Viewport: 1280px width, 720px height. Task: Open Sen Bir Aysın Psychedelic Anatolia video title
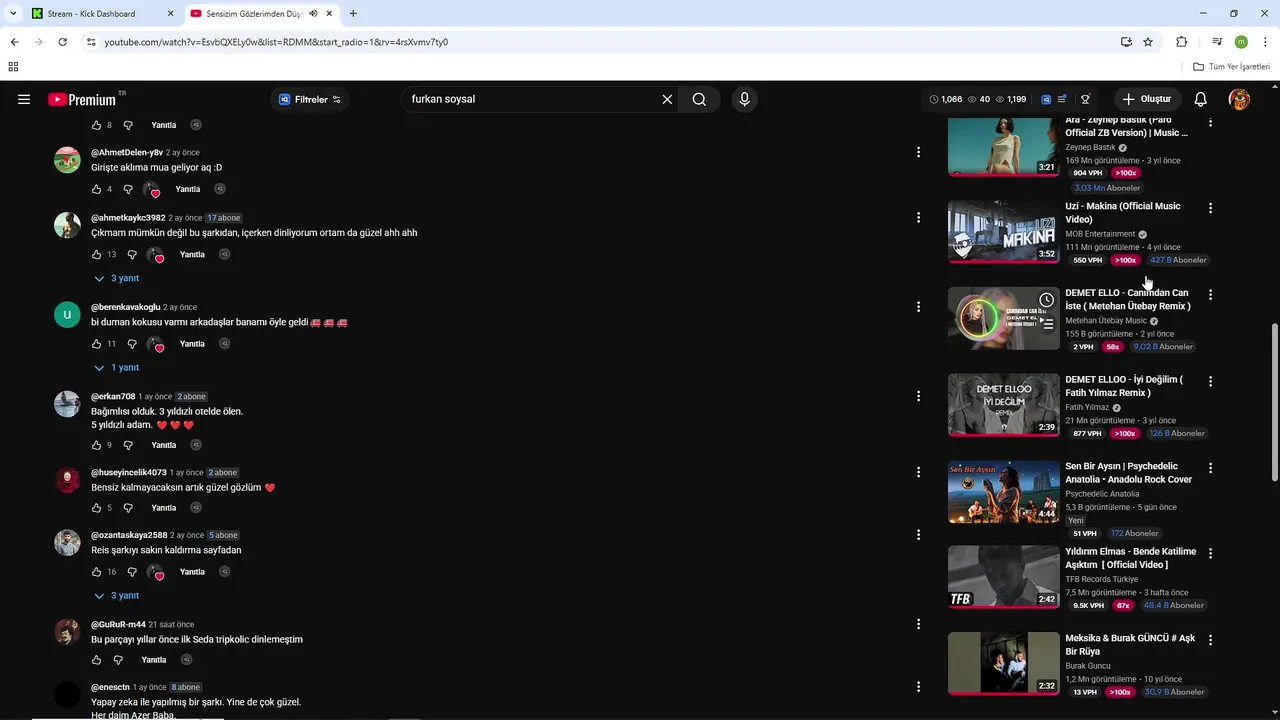click(1129, 473)
